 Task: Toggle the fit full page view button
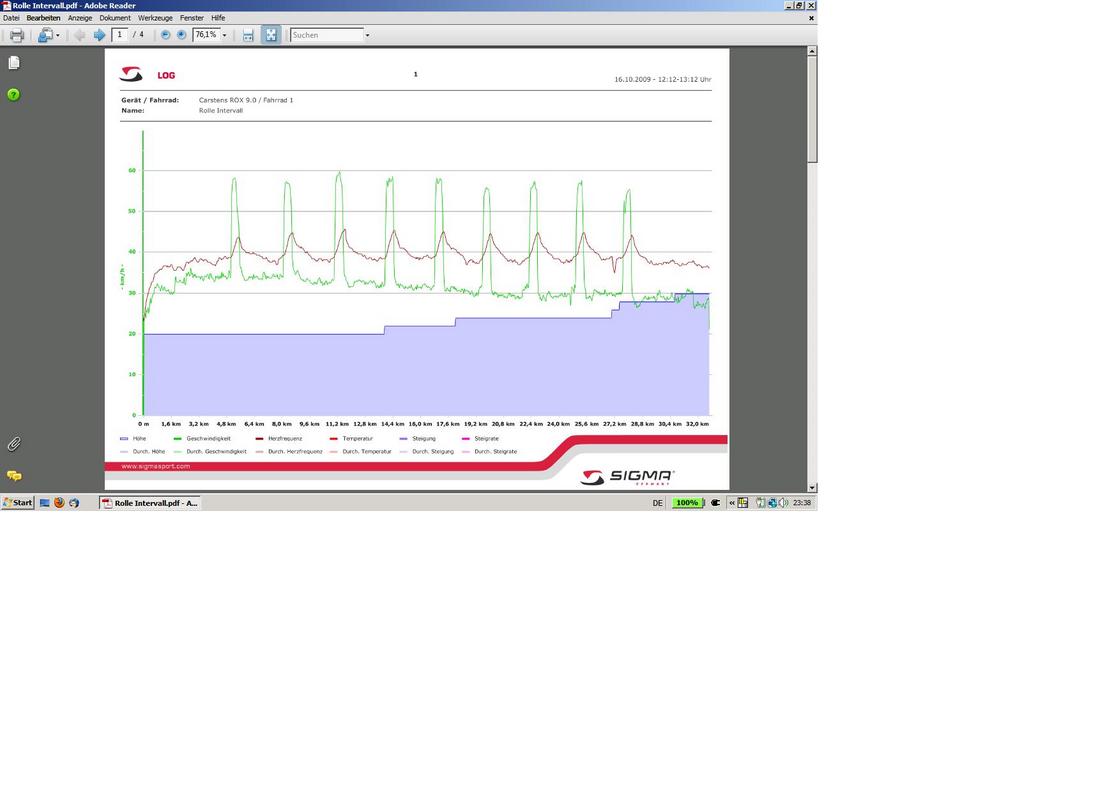click(x=271, y=35)
